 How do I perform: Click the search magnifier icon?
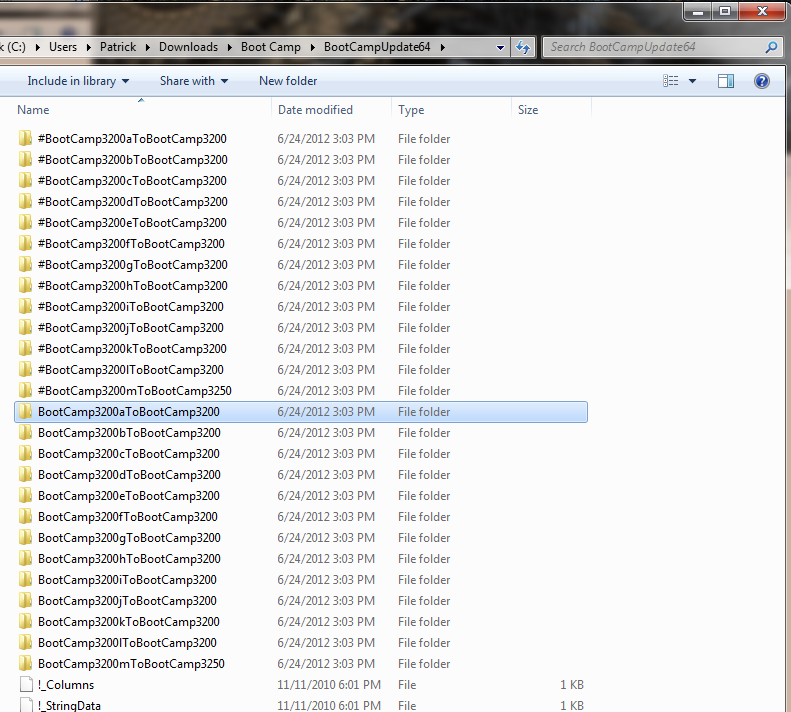point(771,47)
